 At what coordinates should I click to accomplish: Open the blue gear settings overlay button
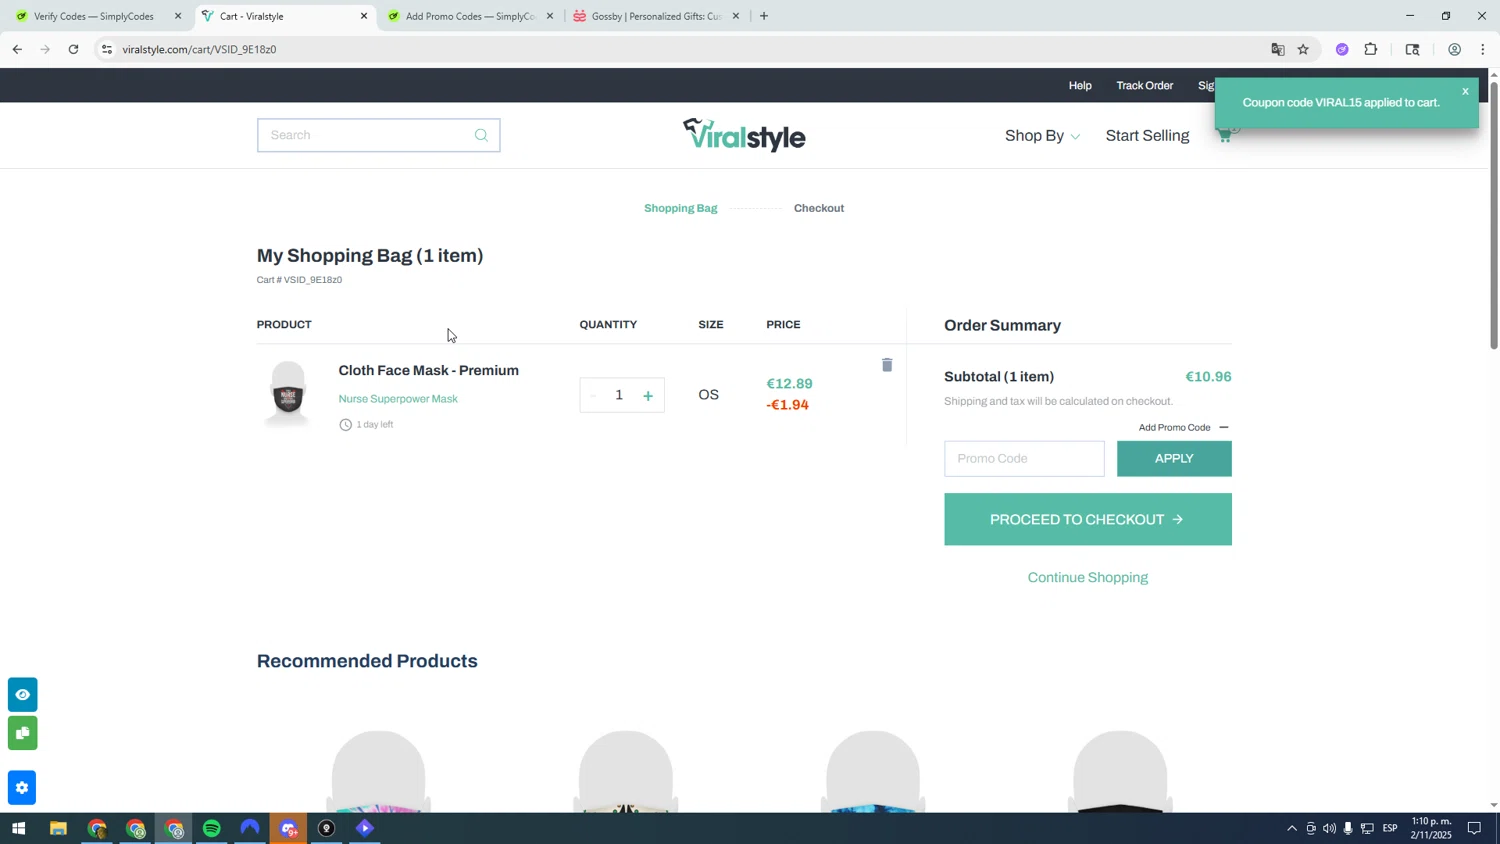click(22, 788)
